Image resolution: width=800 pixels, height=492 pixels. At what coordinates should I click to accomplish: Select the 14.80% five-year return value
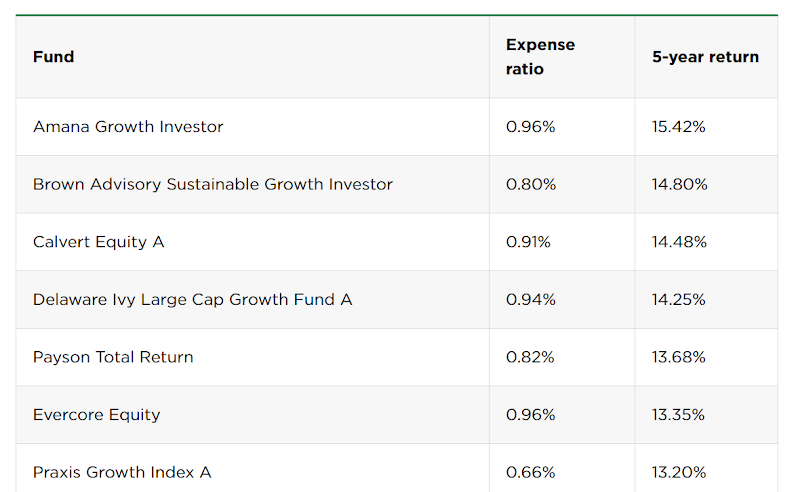coord(679,184)
